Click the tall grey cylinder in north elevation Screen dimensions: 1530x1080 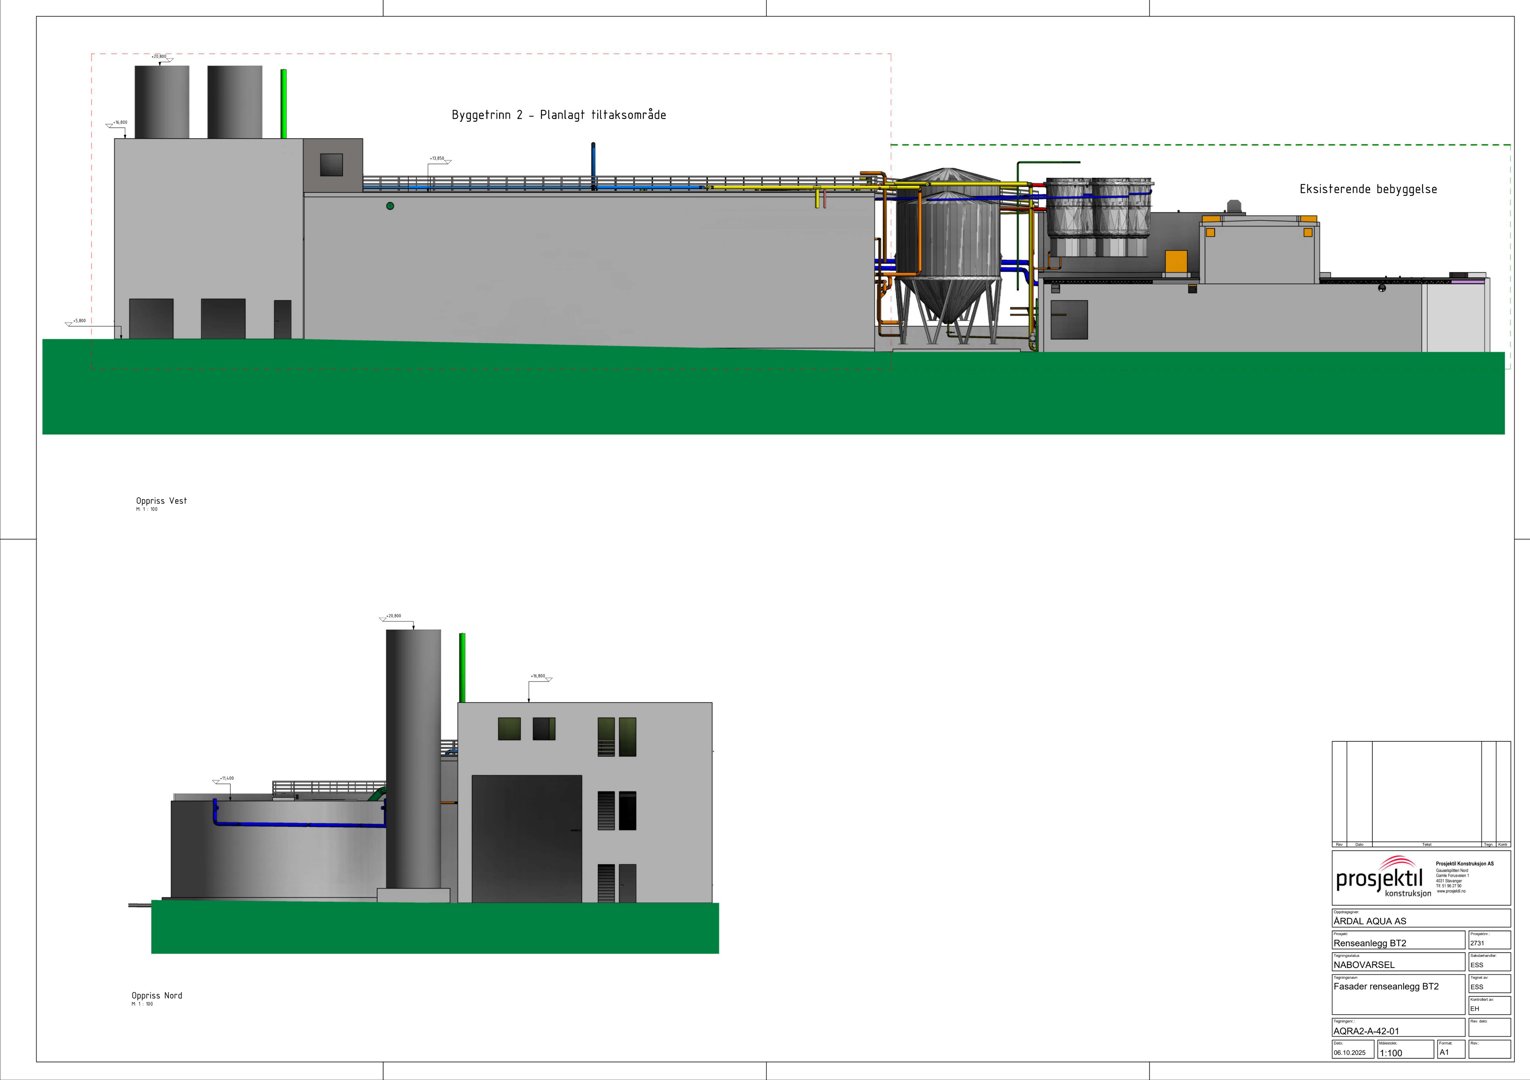coord(413,760)
